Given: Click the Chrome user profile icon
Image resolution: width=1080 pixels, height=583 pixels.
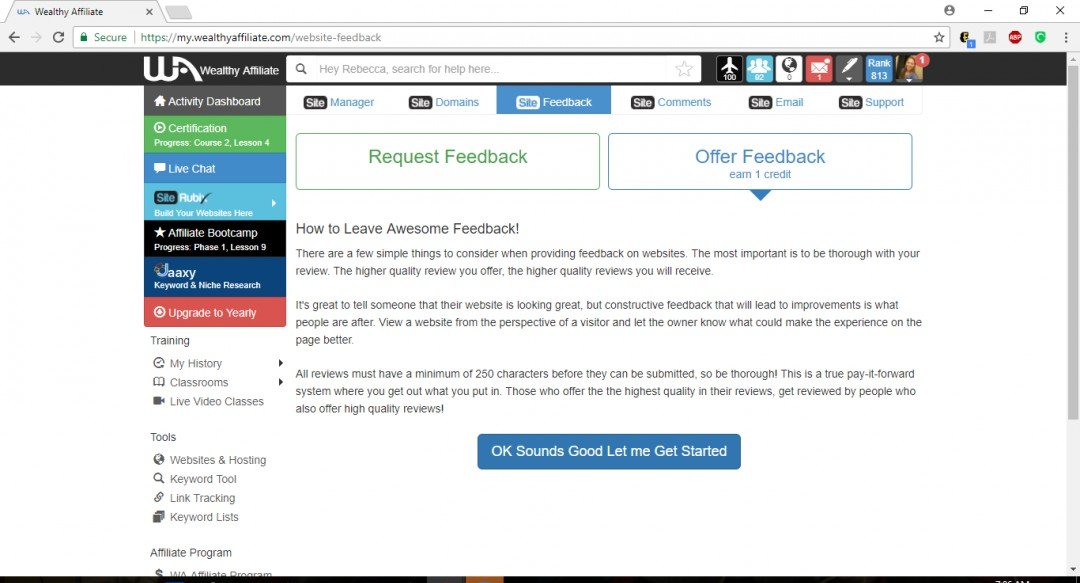Looking at the screenshot, I should (x=949, y=10).
